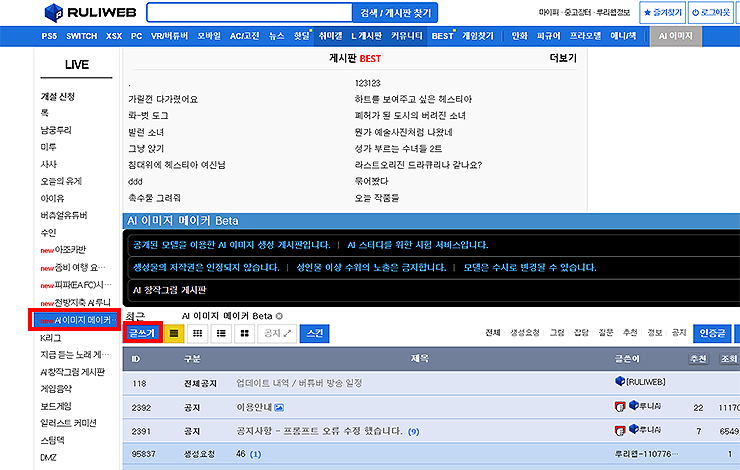Open the 뉴스 menu
The height and width of the screenshot is (470, 740).
276,36
